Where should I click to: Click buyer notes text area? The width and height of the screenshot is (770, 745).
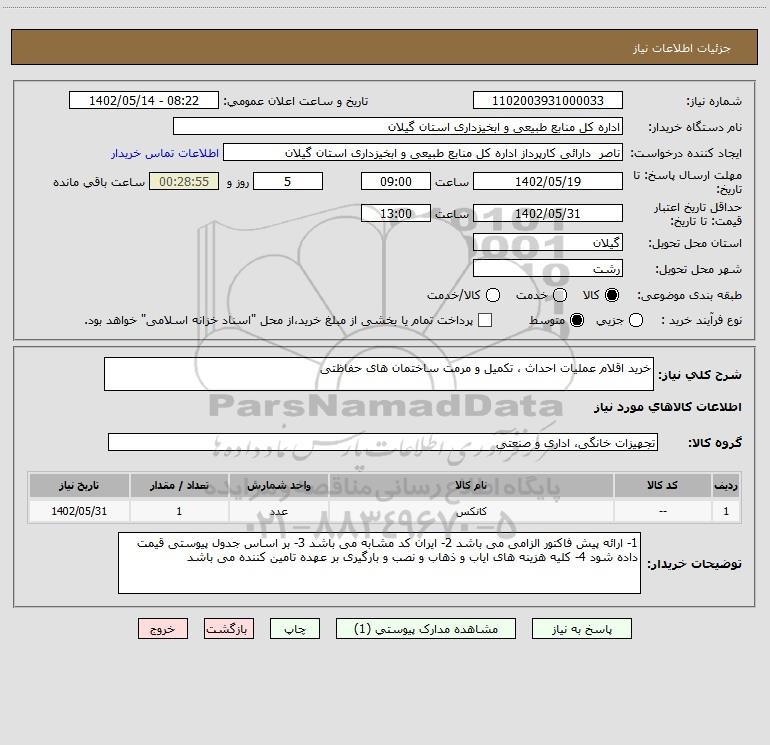[x=380, y=563]
